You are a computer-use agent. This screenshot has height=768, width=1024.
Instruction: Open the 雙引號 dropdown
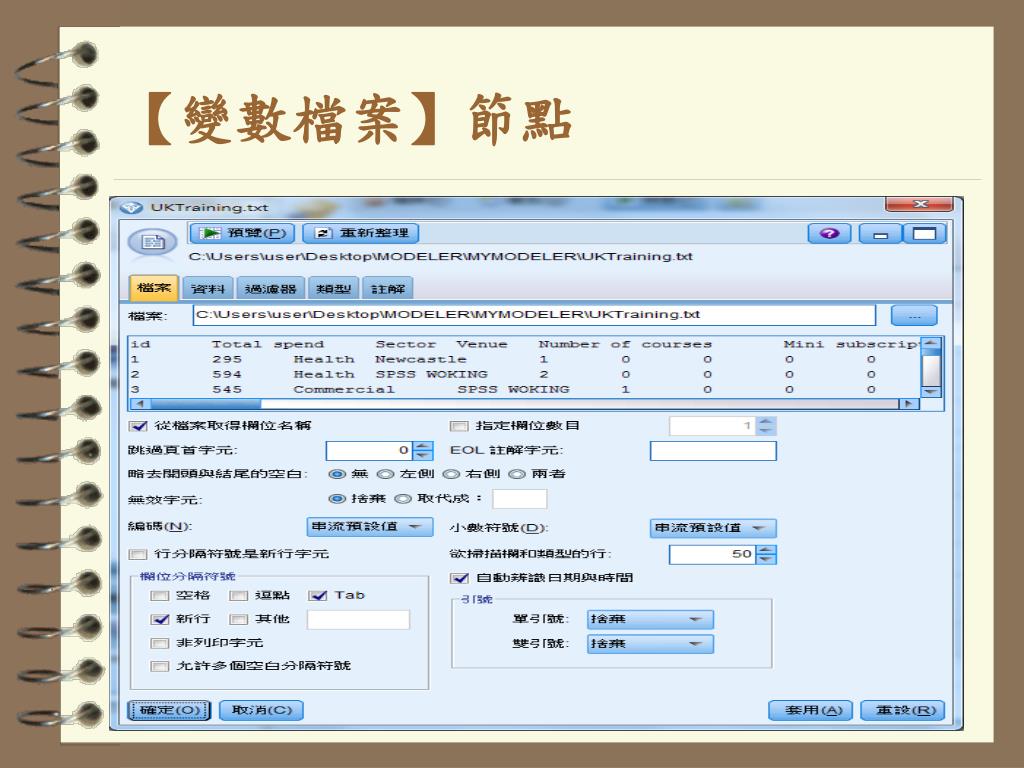650,644
